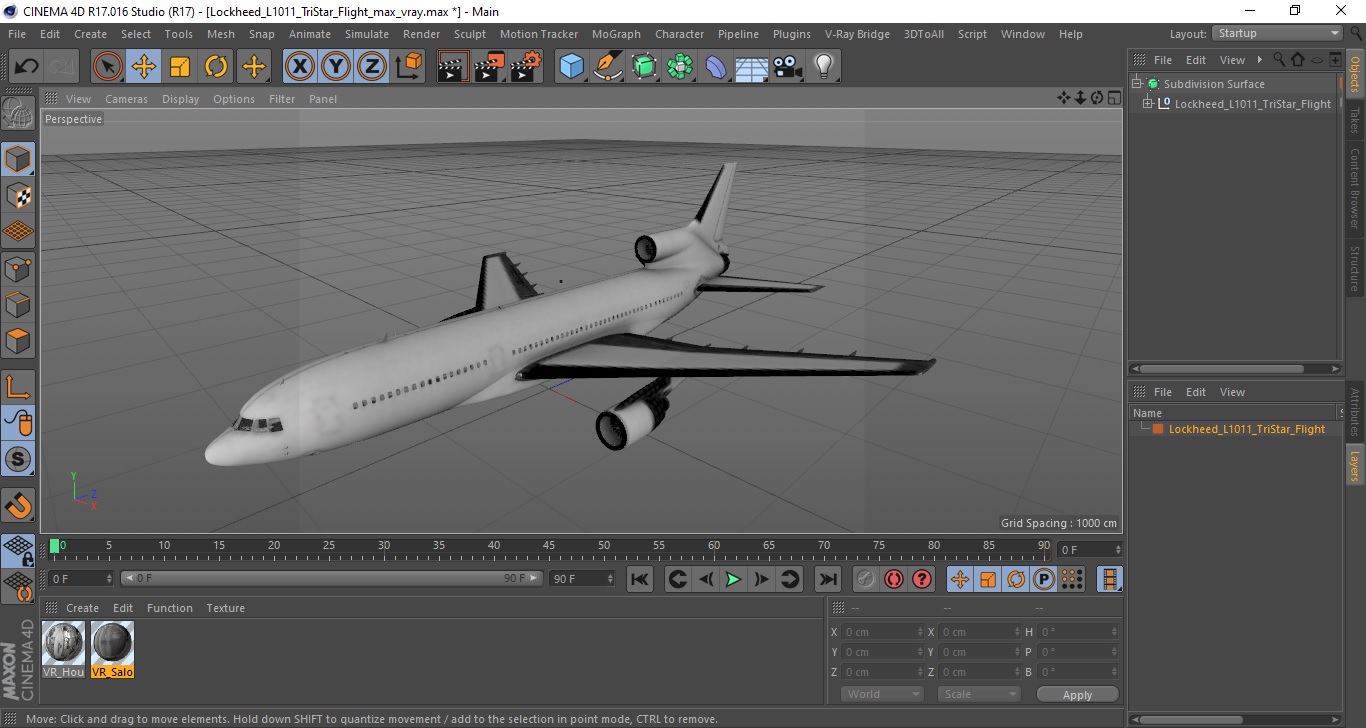This screenshot has height=728, width=1366.
Task: Toggle Z axis lock
Action: point(372,67)
